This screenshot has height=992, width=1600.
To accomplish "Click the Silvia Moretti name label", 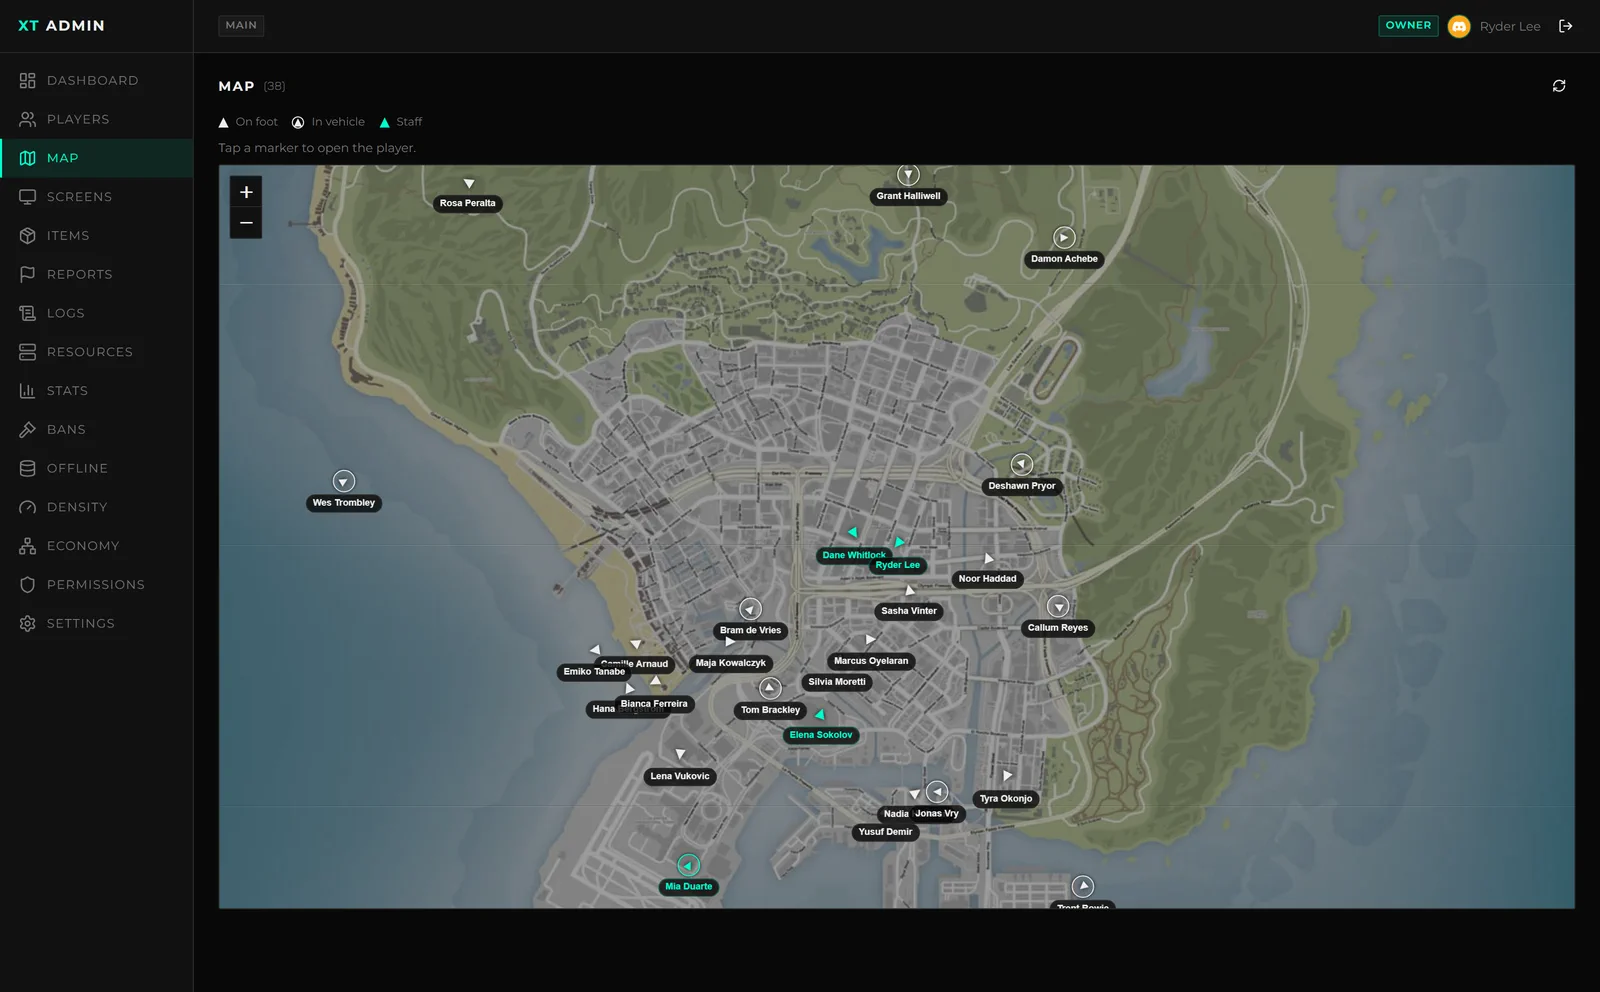I will coord(837,682).
